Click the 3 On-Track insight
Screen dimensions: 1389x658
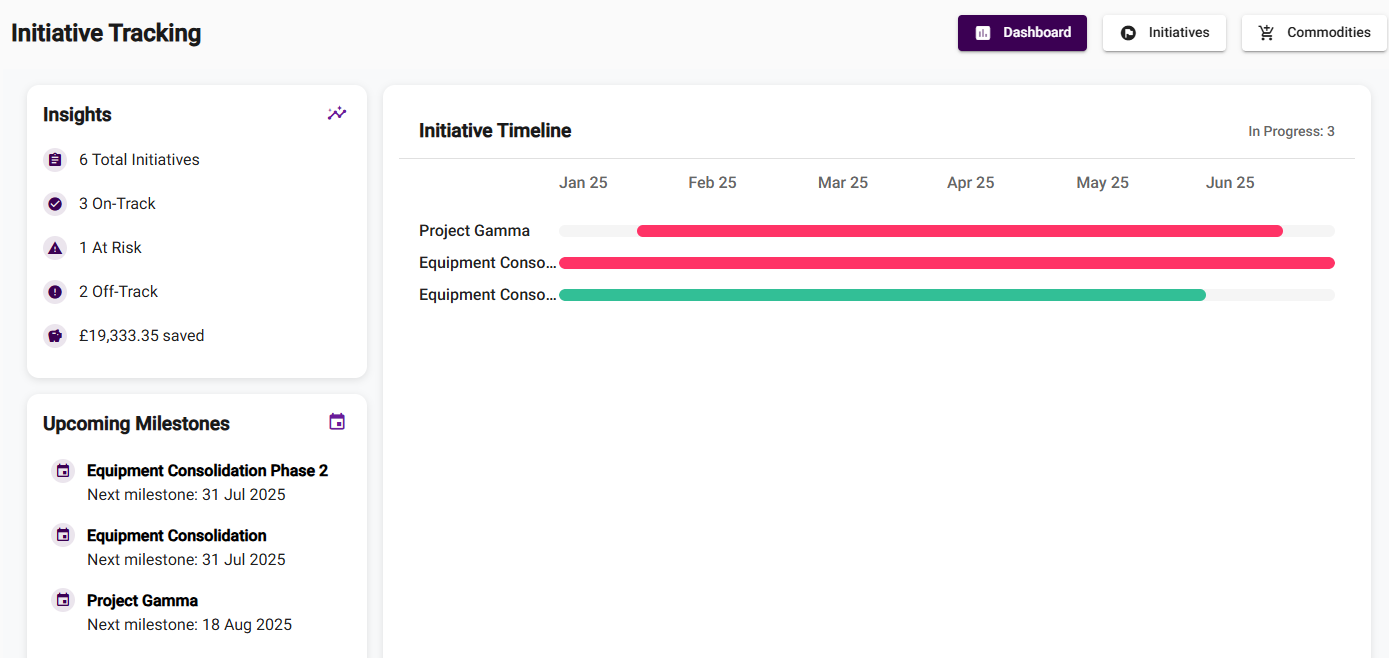117,204
